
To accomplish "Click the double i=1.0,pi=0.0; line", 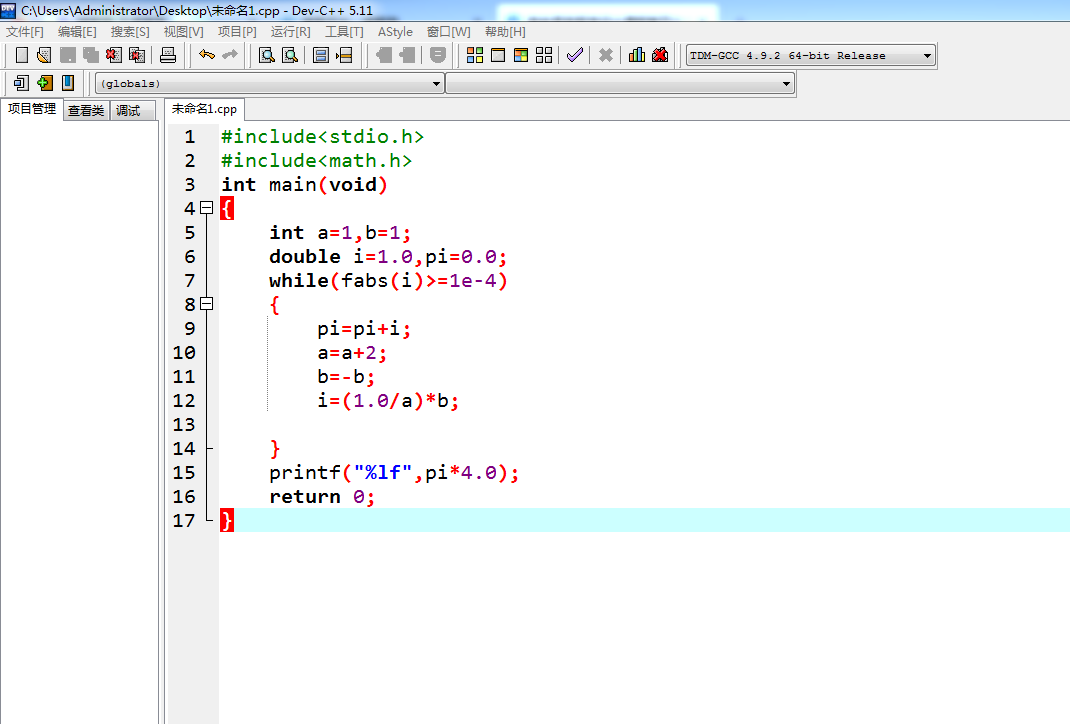I will pos(388,257).
